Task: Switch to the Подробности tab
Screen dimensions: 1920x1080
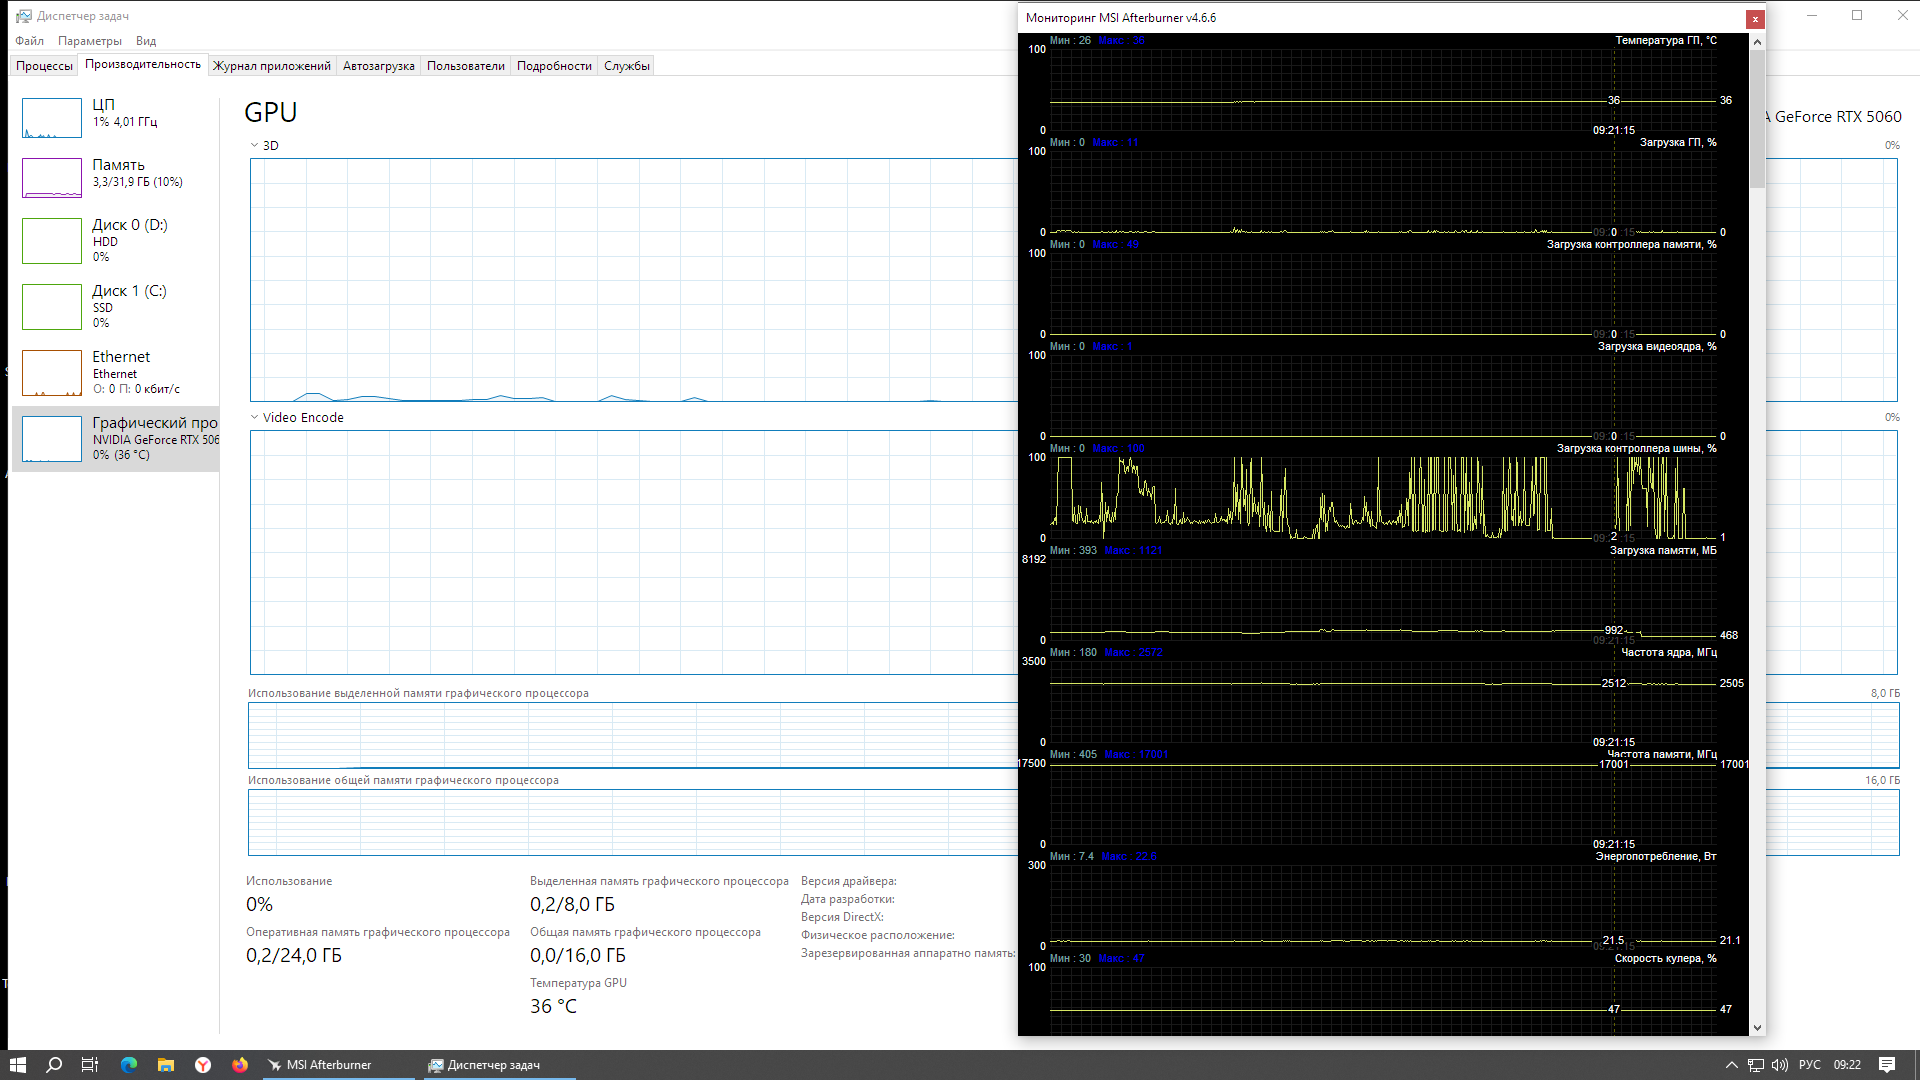Action: coord(554,66)
